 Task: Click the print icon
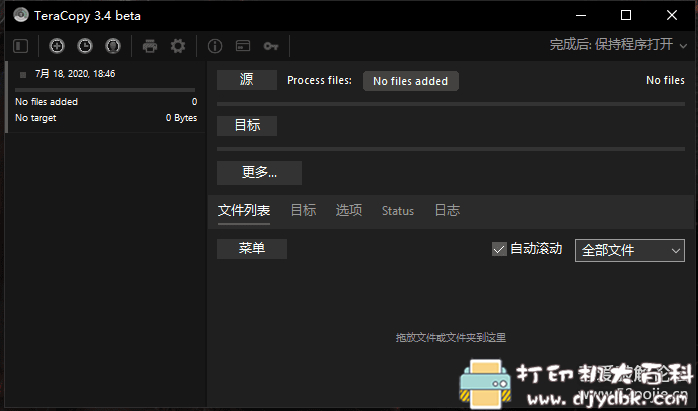[150, 46]
